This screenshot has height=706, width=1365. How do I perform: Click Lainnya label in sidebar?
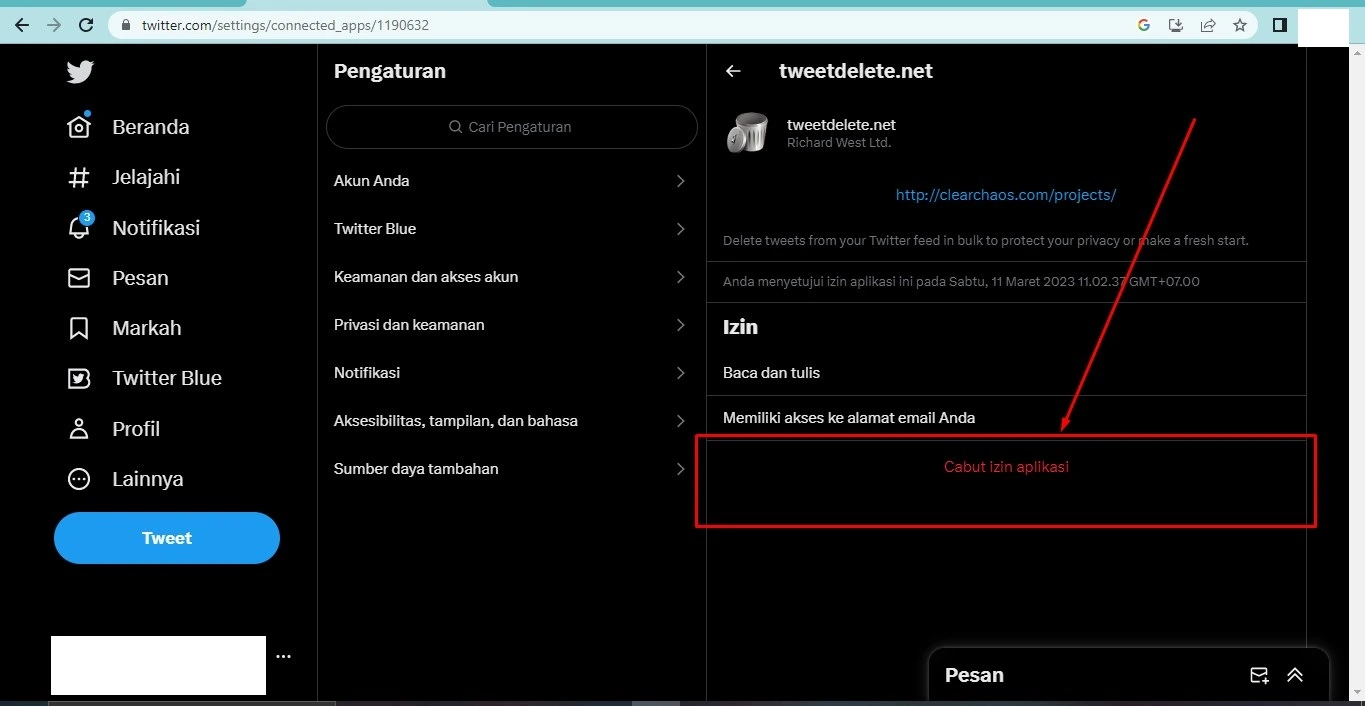[x=148, y=479]
